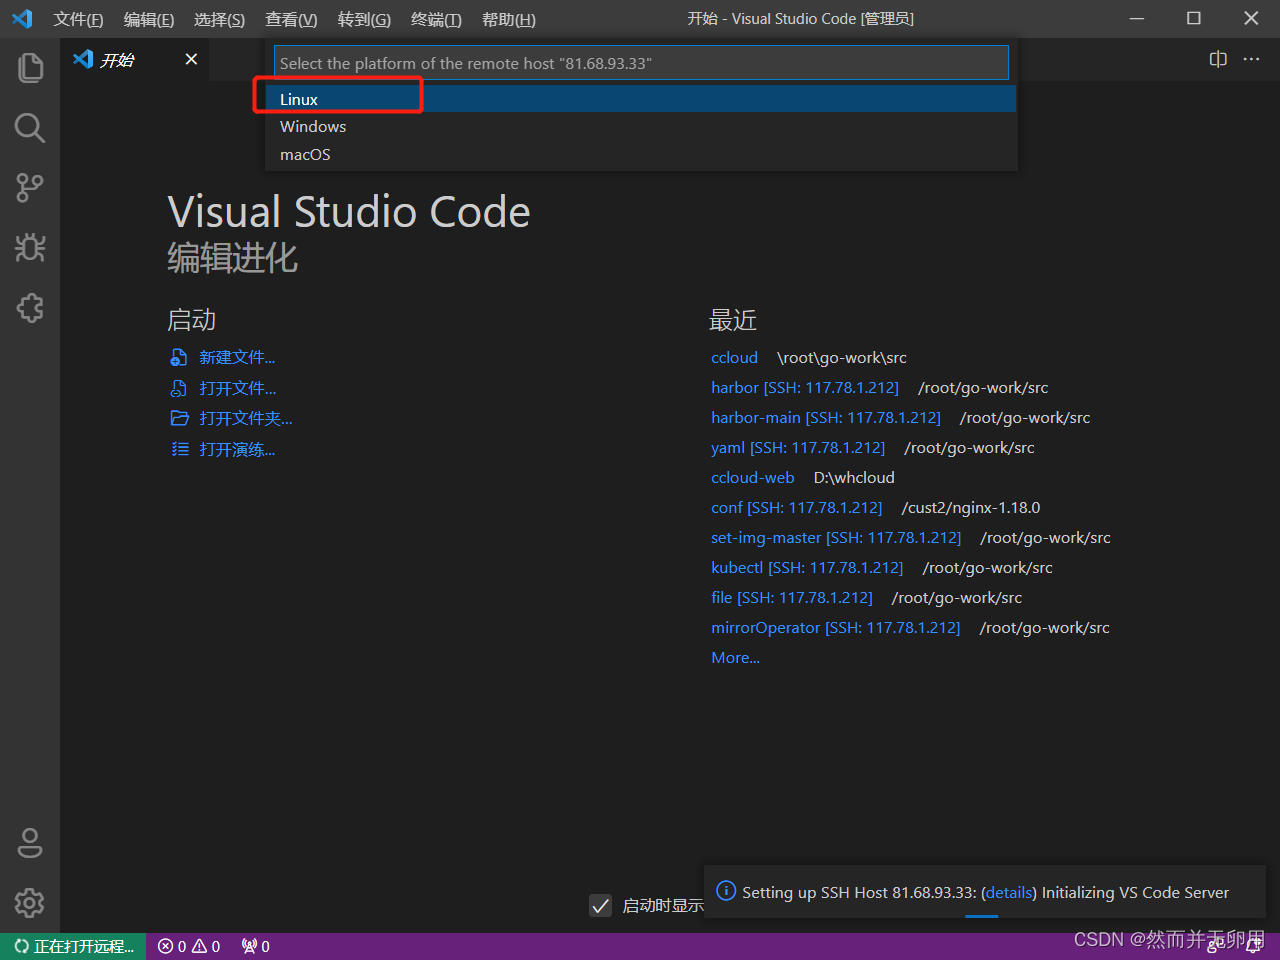Screen dimensions: 1280x960
Task: Open recent project ccloud-web
Action: pyautogui.click(x=752, y=477)
